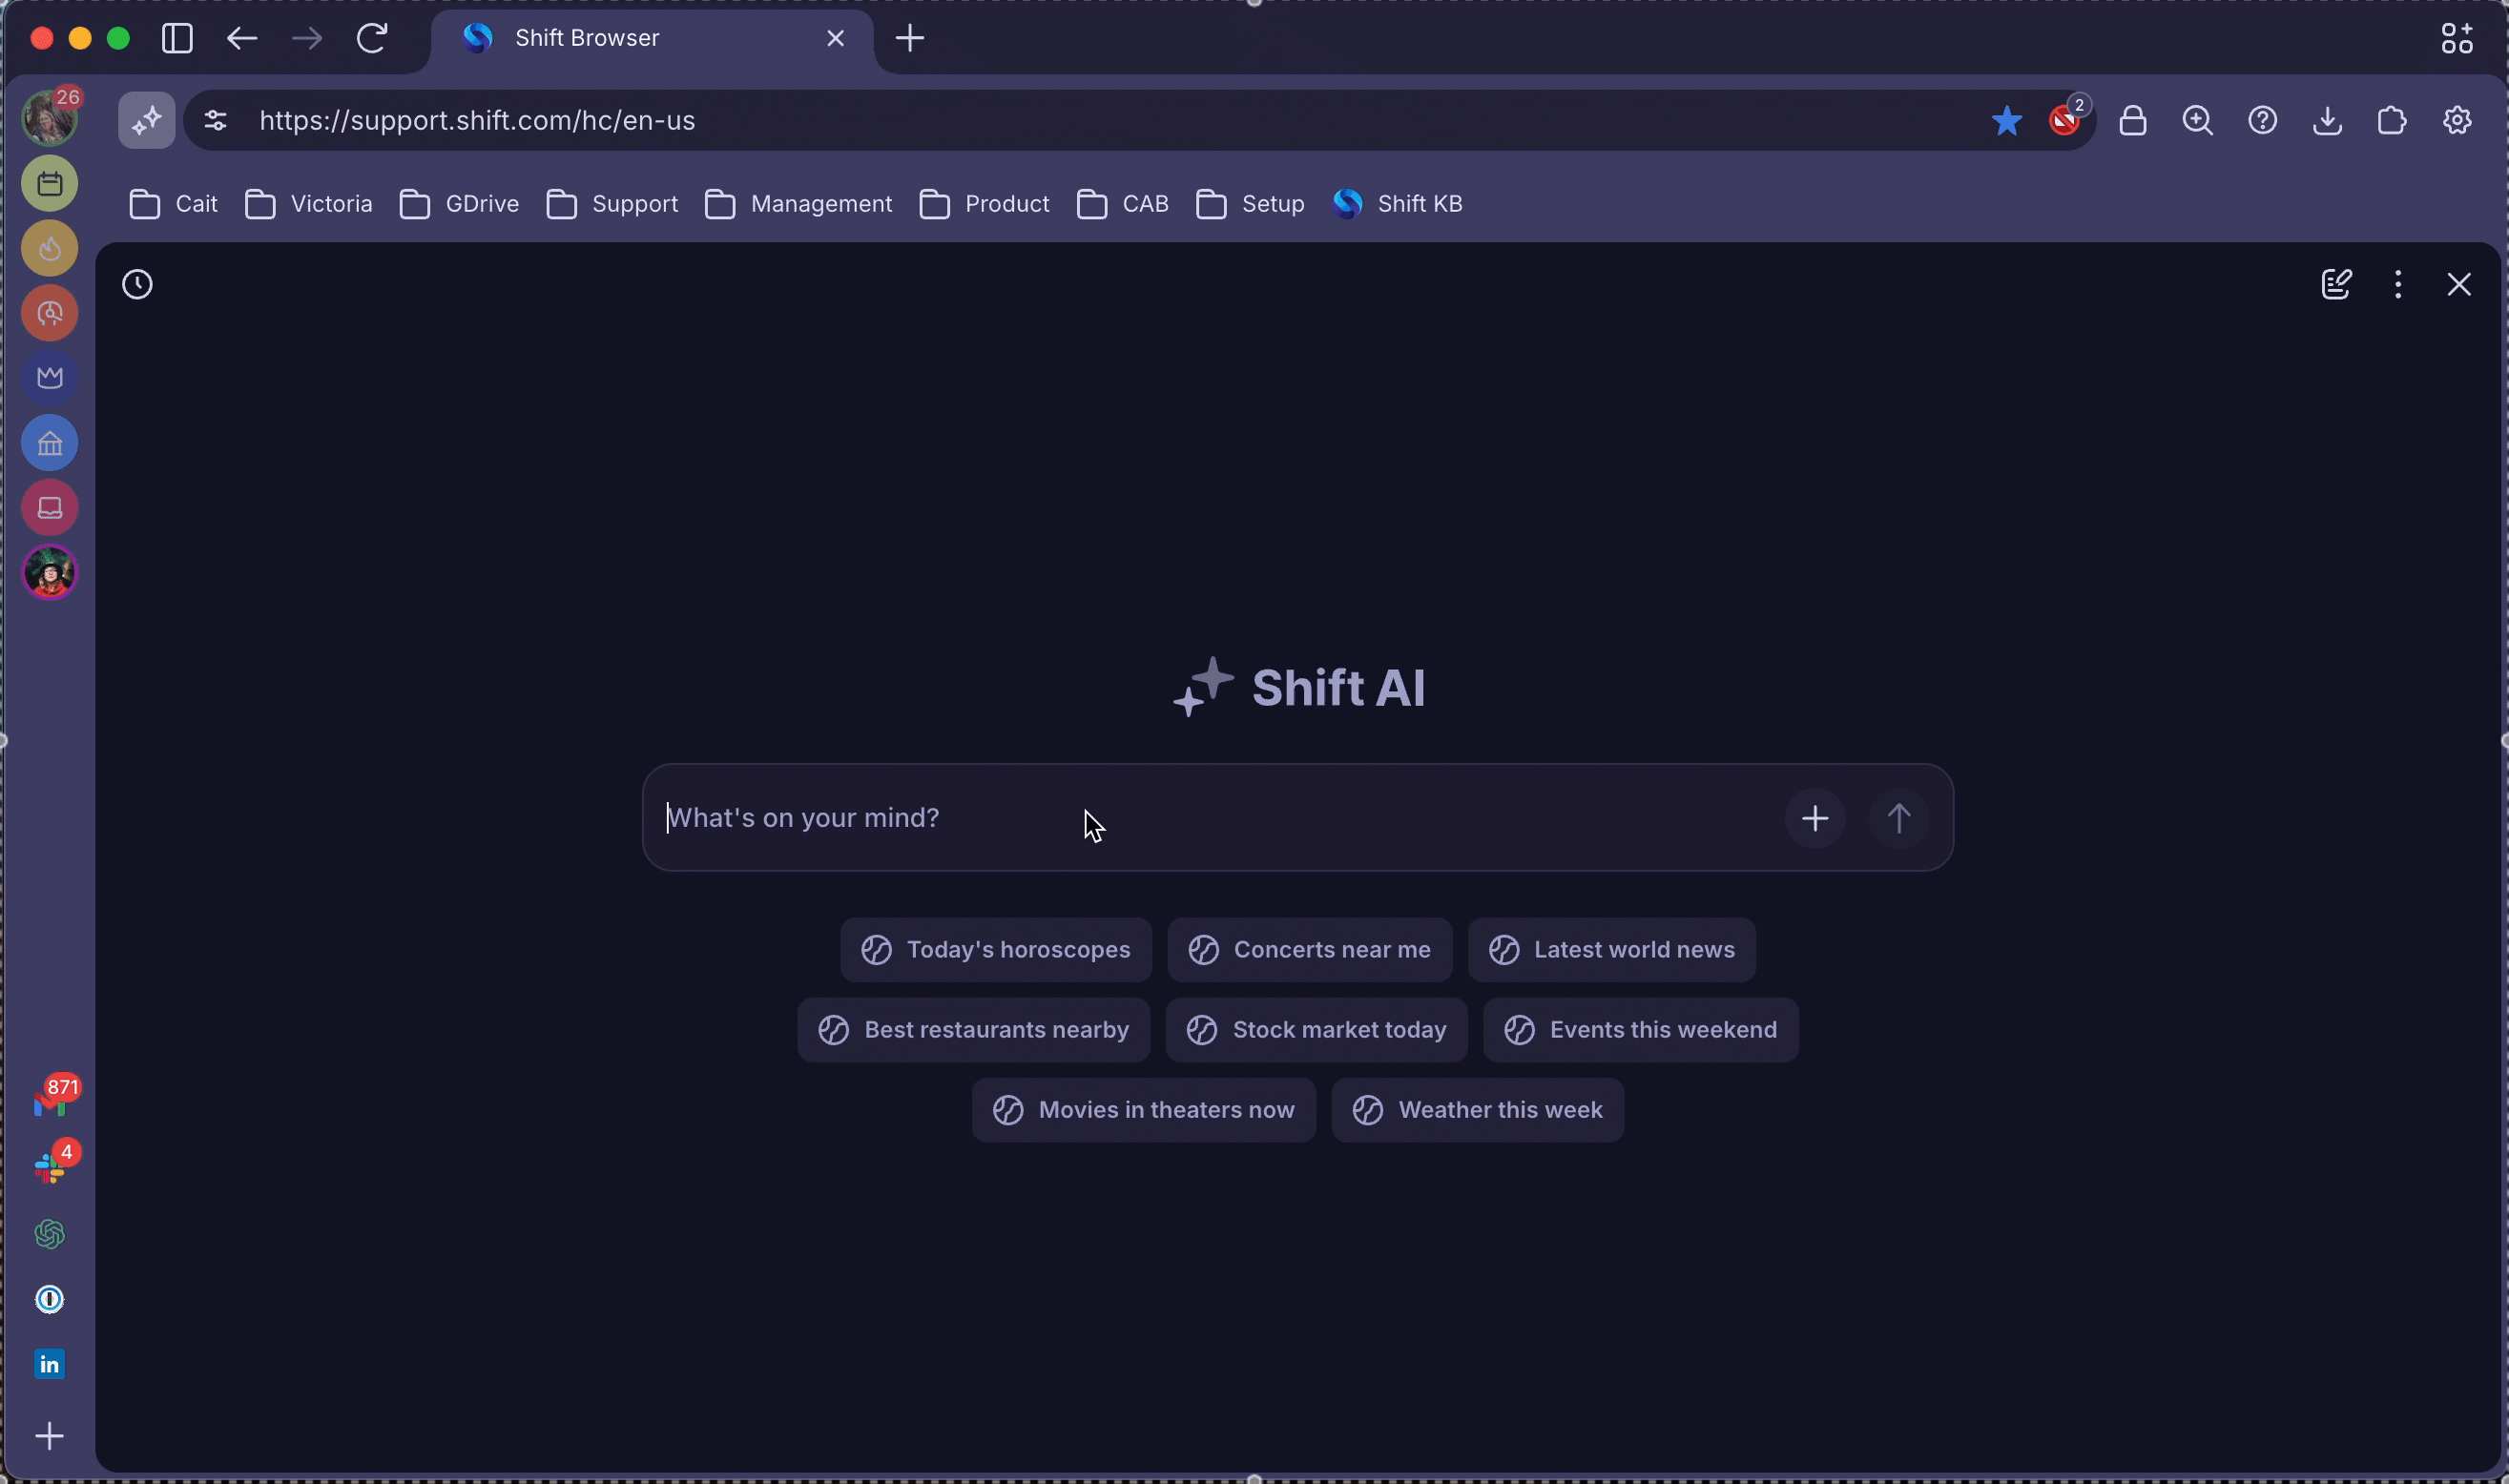
Task: Open the ChatGPT sidebar app
Action: click(x=50, y=1235)
